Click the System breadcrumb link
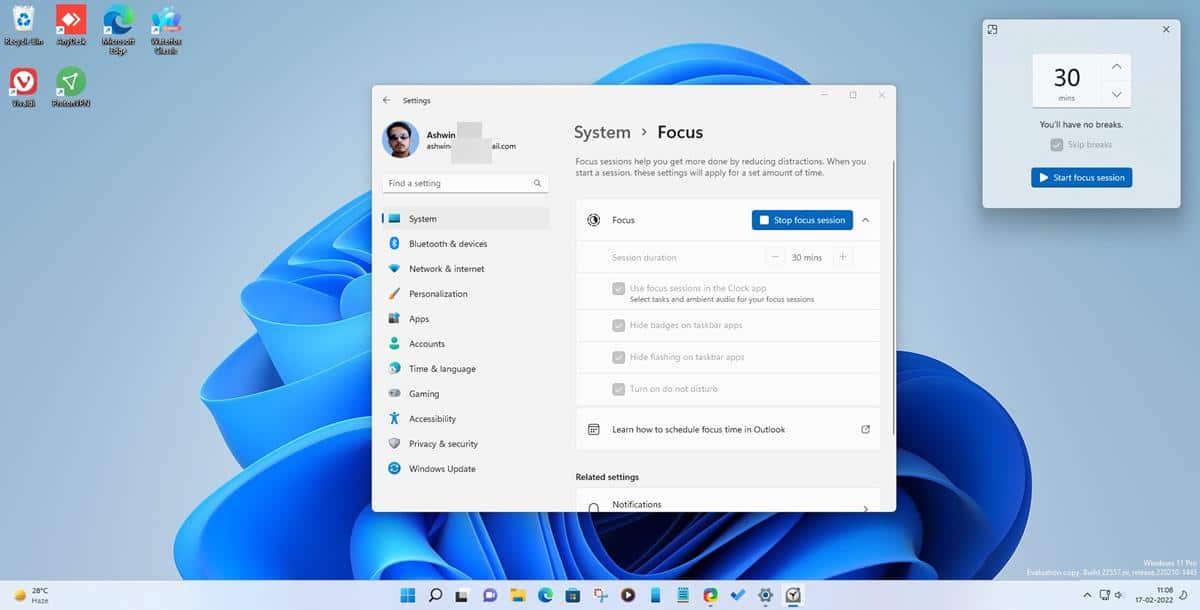The image size is (1200, 610). pos(602,132)
